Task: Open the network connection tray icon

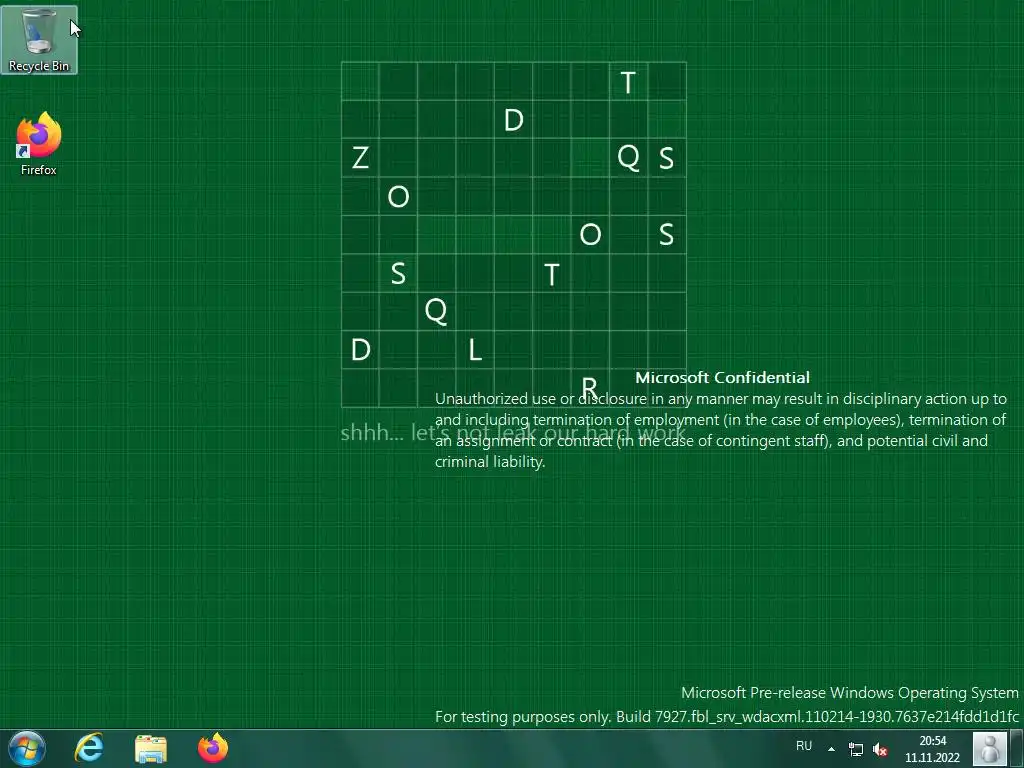Action: click(x=856, y=749)
